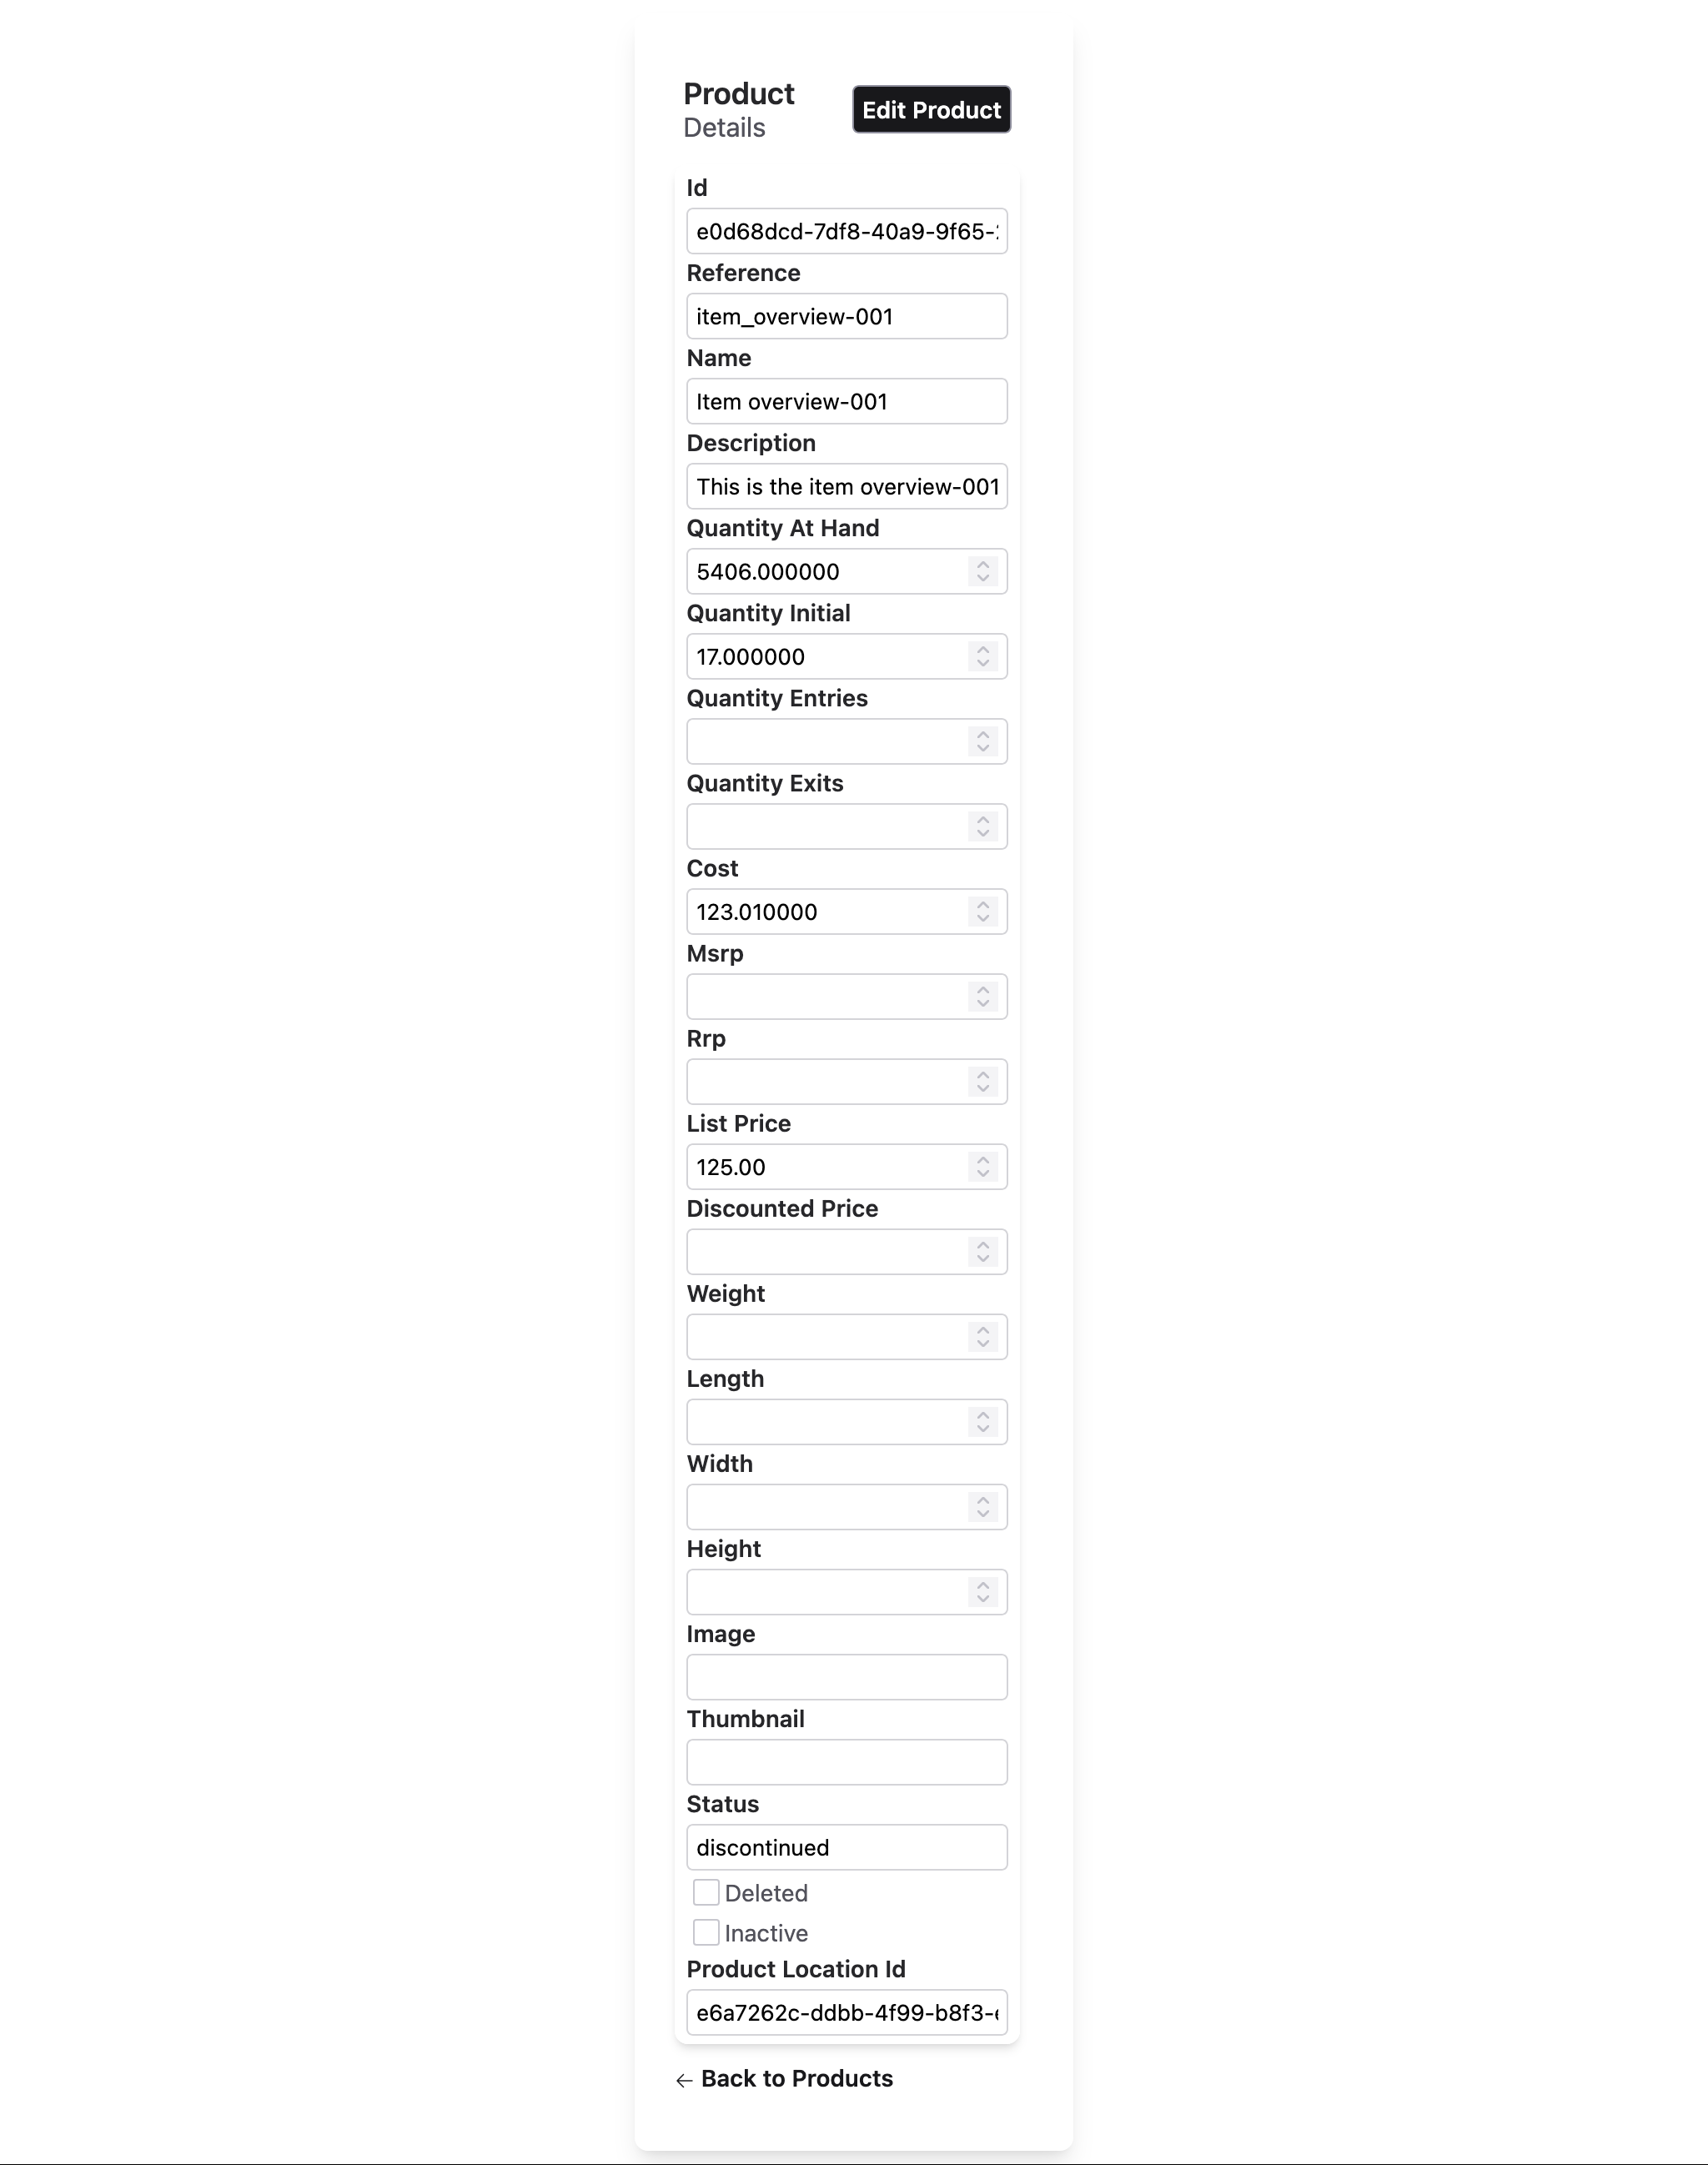This screenshot has height=2165, width=1708.
Task: Click the Height field stepper arrows
Action: point(982,1591)
